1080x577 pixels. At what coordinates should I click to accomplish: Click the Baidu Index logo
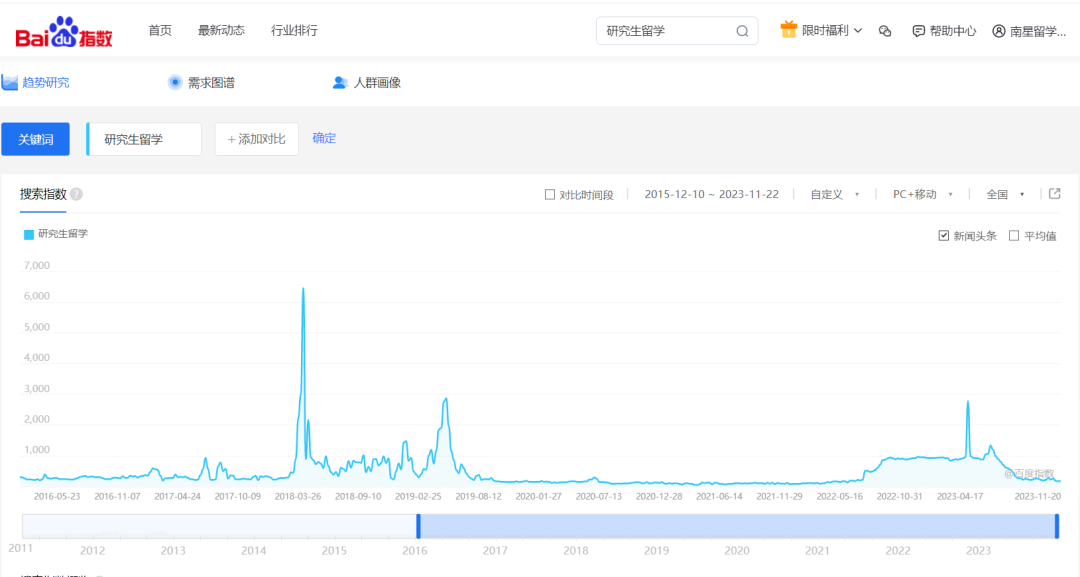pyautogui.click(x=64, y=31)
